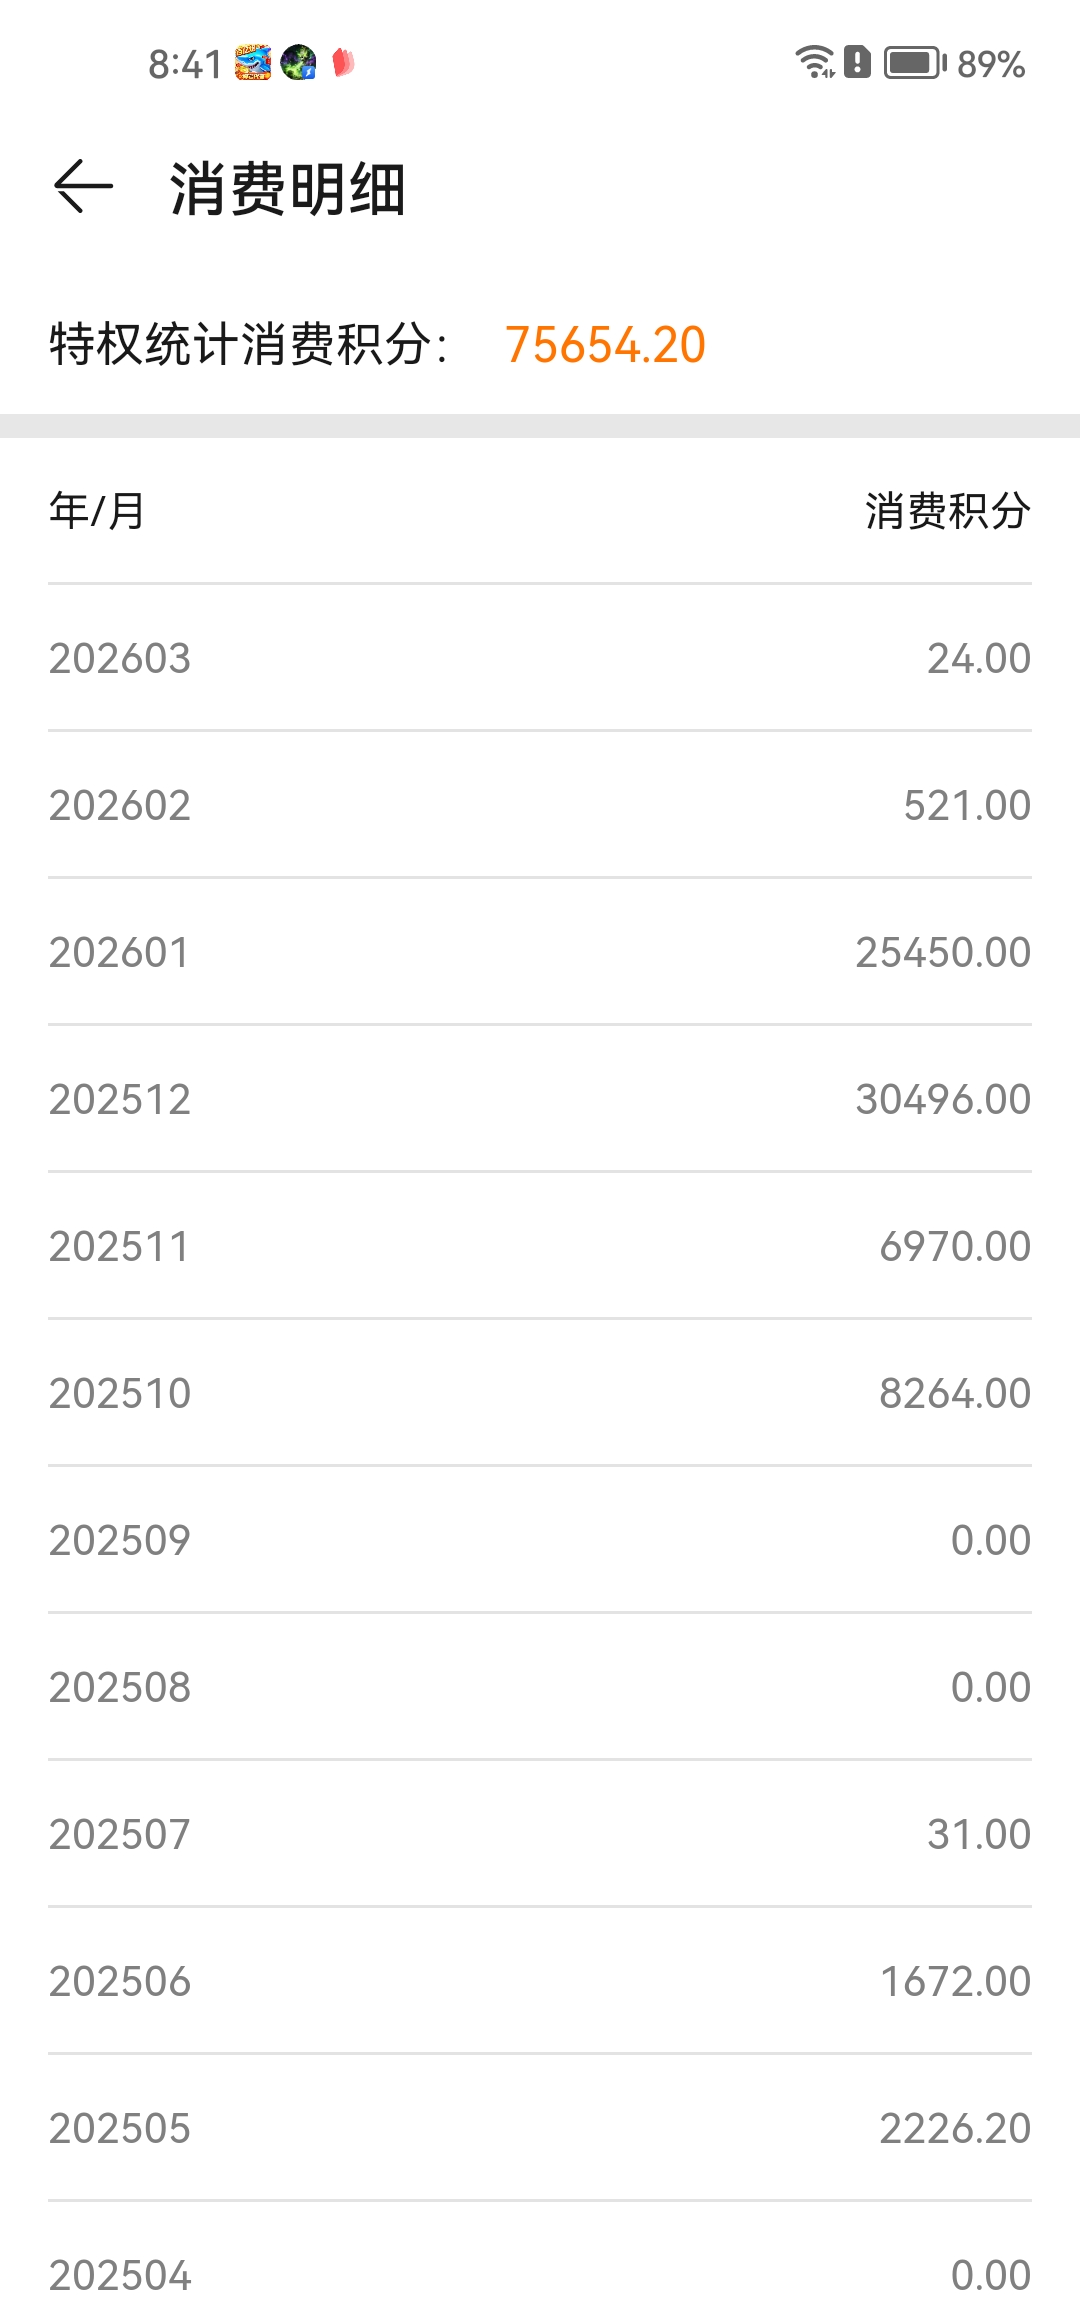The image size is (1080, 2310).
Task: Tap the SIM alert icon in status bar
Action: click(x=857, y=62)
